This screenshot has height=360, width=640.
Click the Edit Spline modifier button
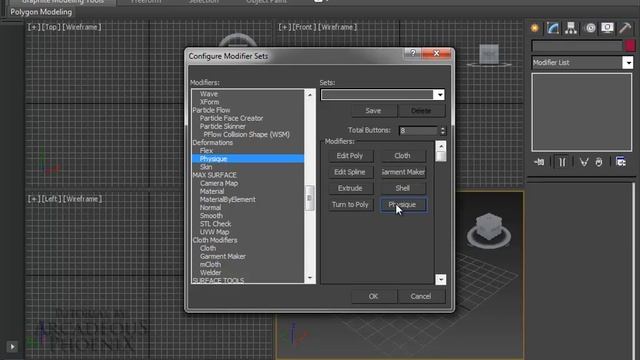point(350,172)
